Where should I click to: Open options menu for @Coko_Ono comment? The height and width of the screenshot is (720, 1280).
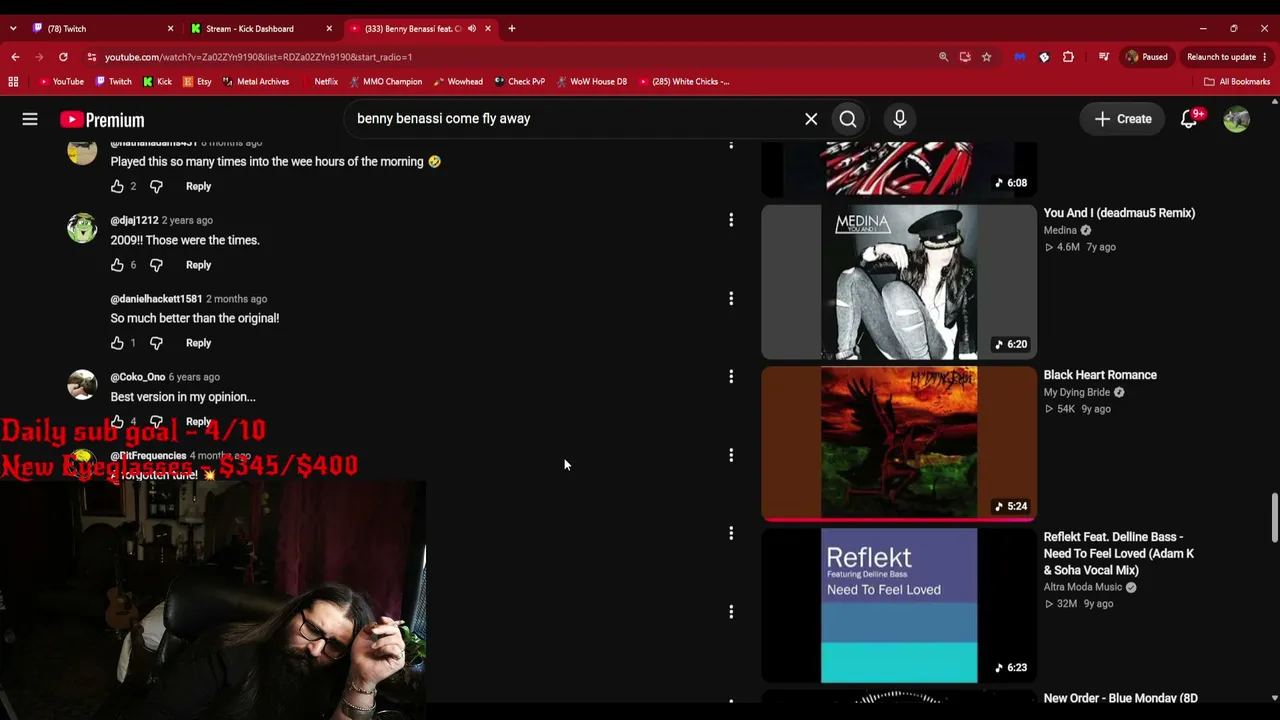point(731,376)
